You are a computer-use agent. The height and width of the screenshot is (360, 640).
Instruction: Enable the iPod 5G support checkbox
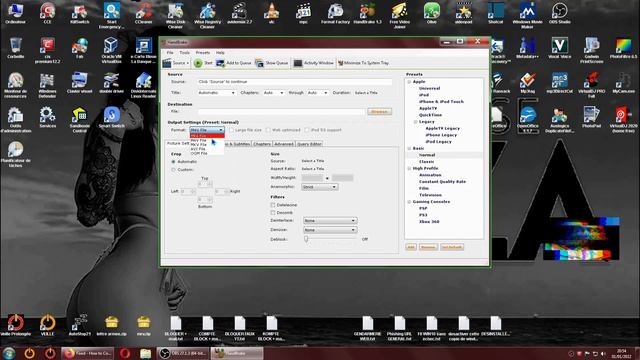307,130
